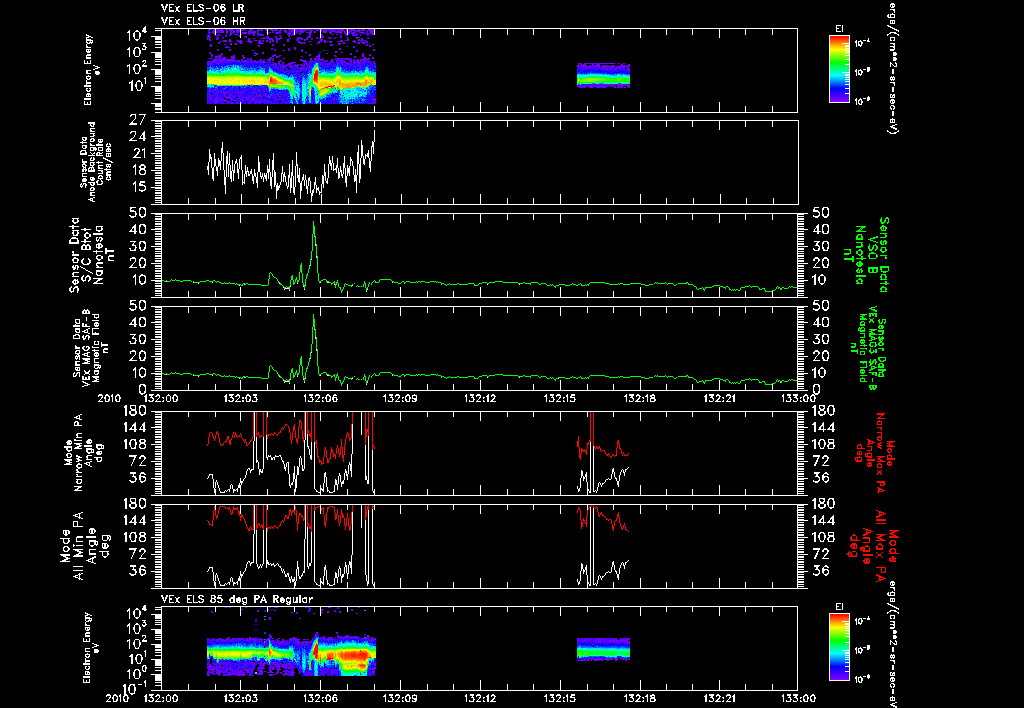Click the right '50' tick of the VSO B axis
Screen dimensions: 1024x708
point(820,213)
